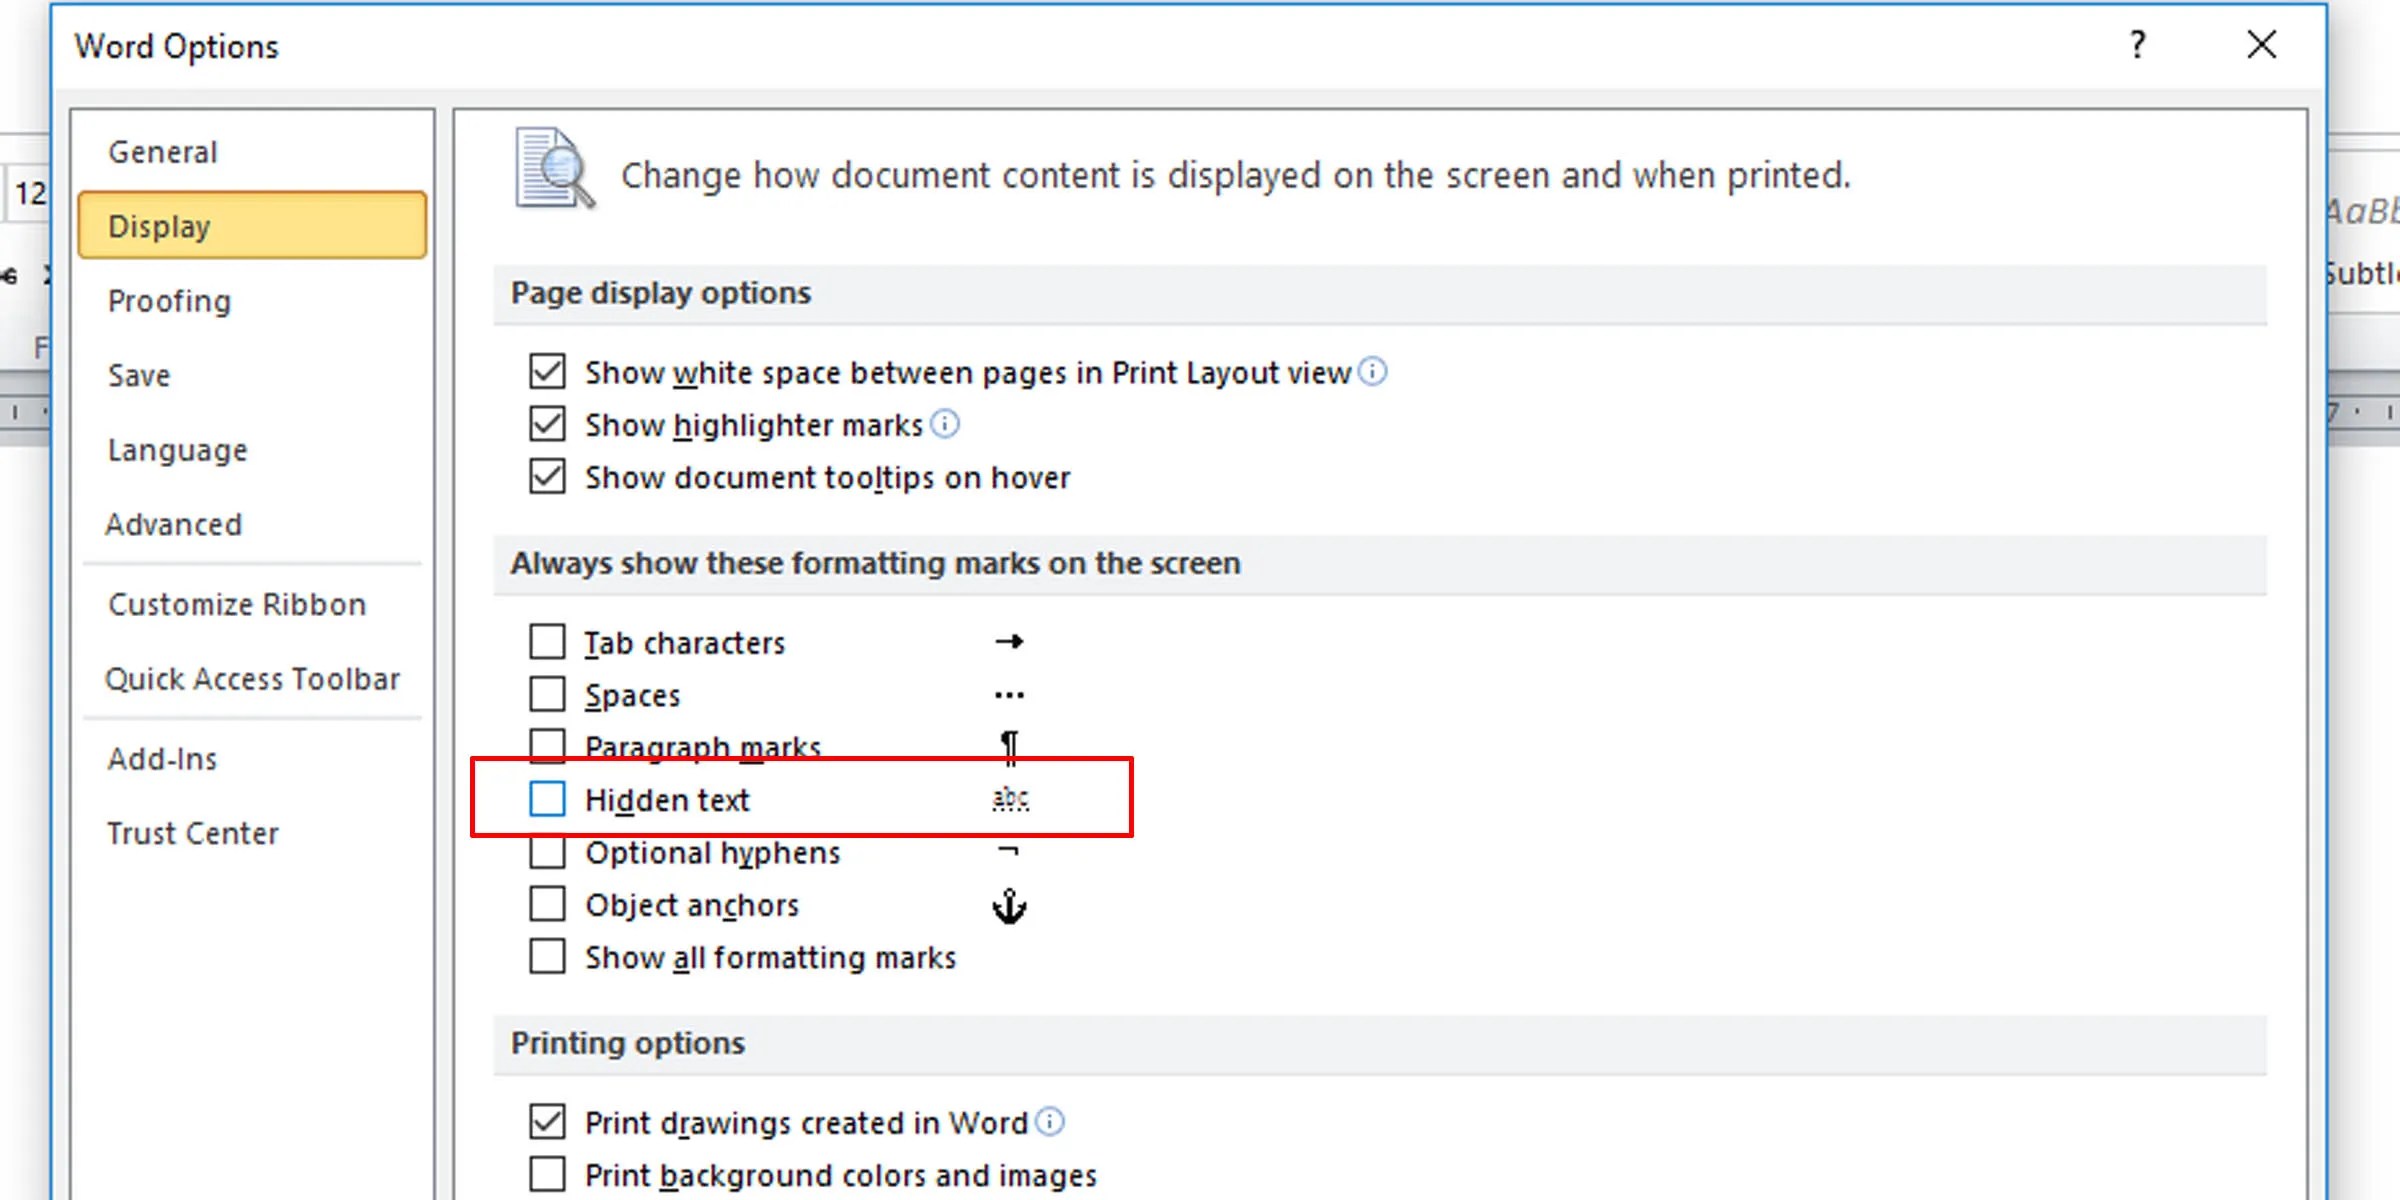The height and width of the screenshot is (1200, 2400).
Task: Disable Show document tooltips on hover
Action: click(x=547, y=477)
